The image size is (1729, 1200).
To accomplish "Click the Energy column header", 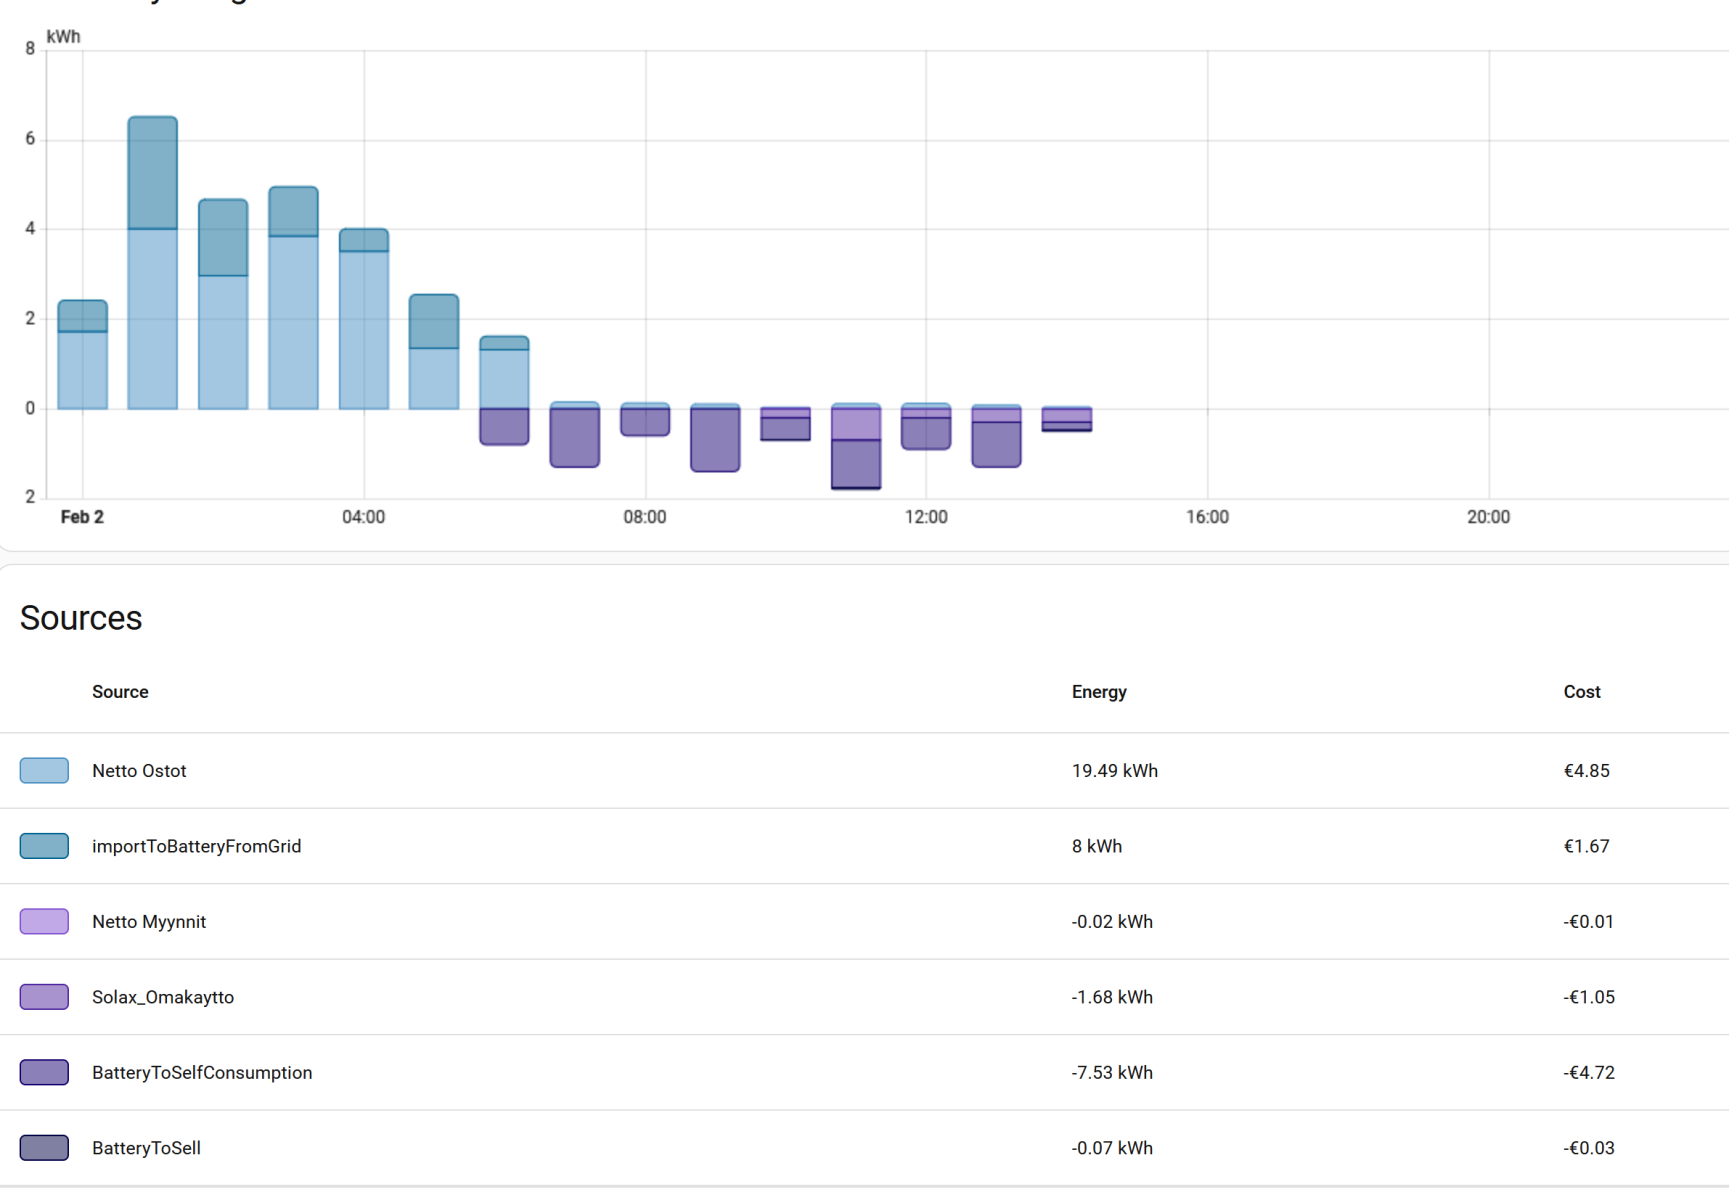I will tap(1099, 692).
